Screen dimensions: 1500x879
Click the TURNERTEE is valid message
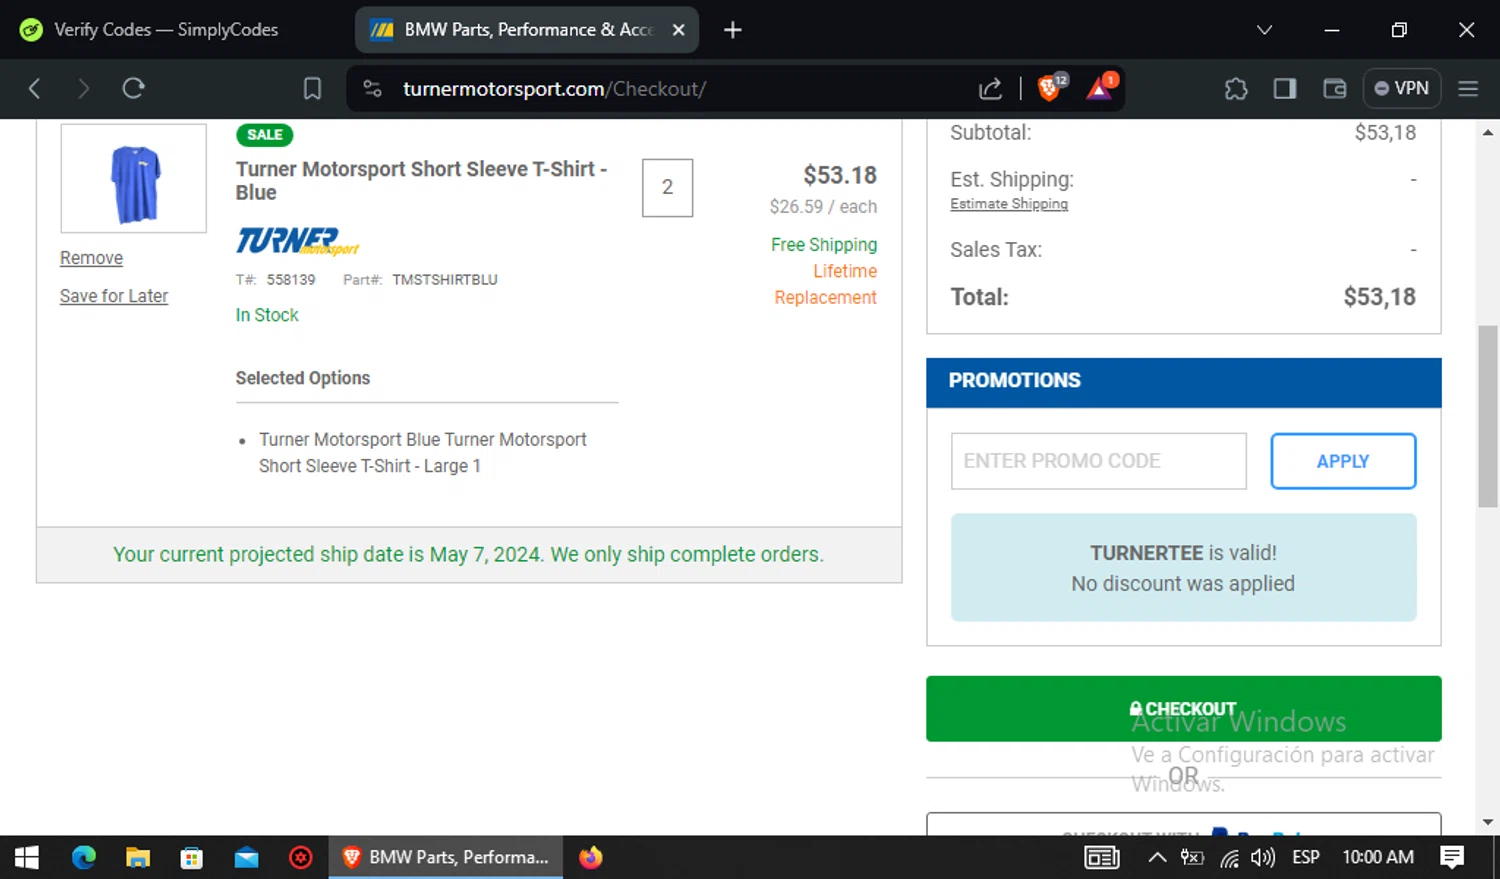point(1183,568)
